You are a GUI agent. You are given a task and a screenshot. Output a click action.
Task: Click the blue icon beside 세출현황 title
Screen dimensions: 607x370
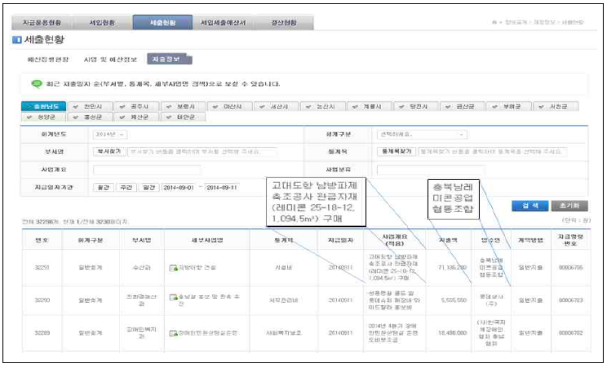click(x=17, y=39)
